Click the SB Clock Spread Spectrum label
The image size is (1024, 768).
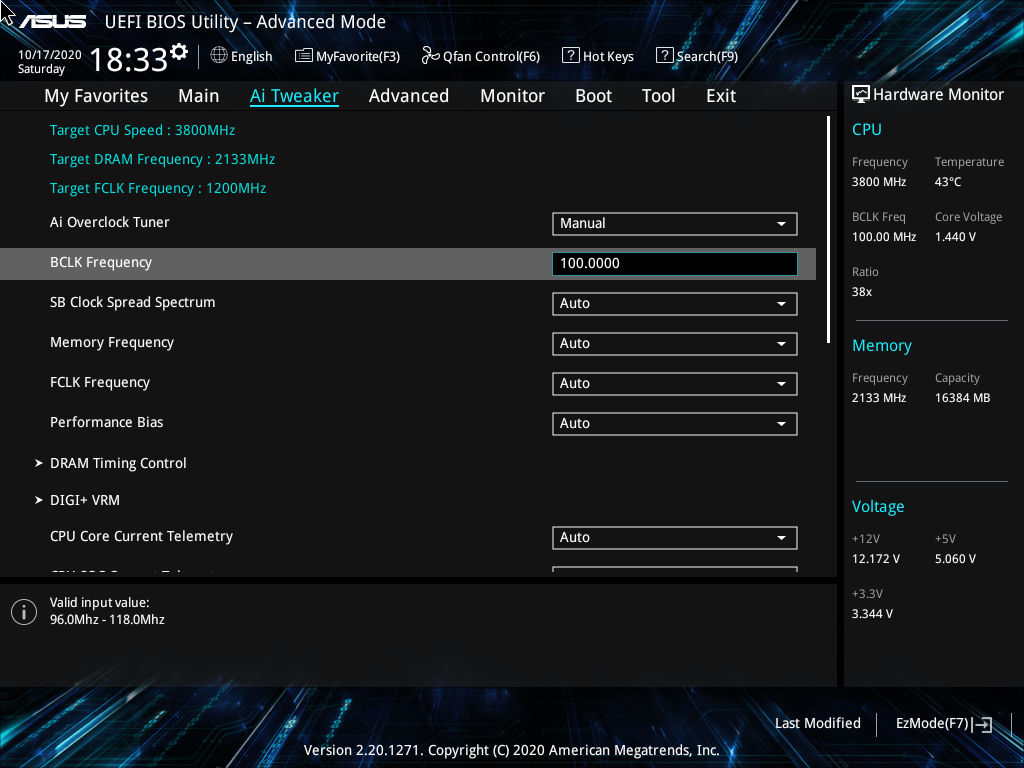133,302
